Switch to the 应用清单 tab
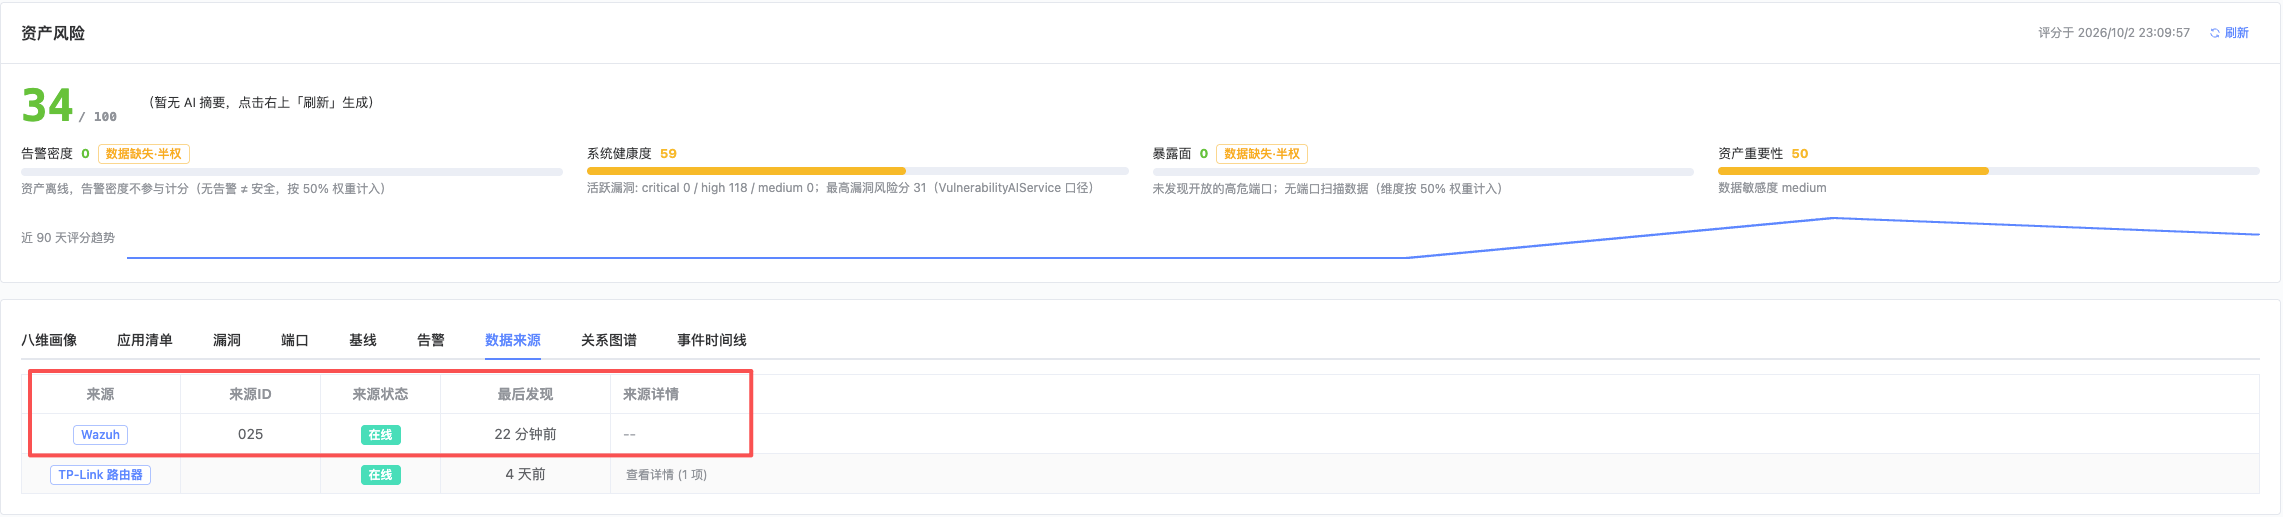Image resolution: width=2283 pixels, height=517 pixels. pos(145,340)
